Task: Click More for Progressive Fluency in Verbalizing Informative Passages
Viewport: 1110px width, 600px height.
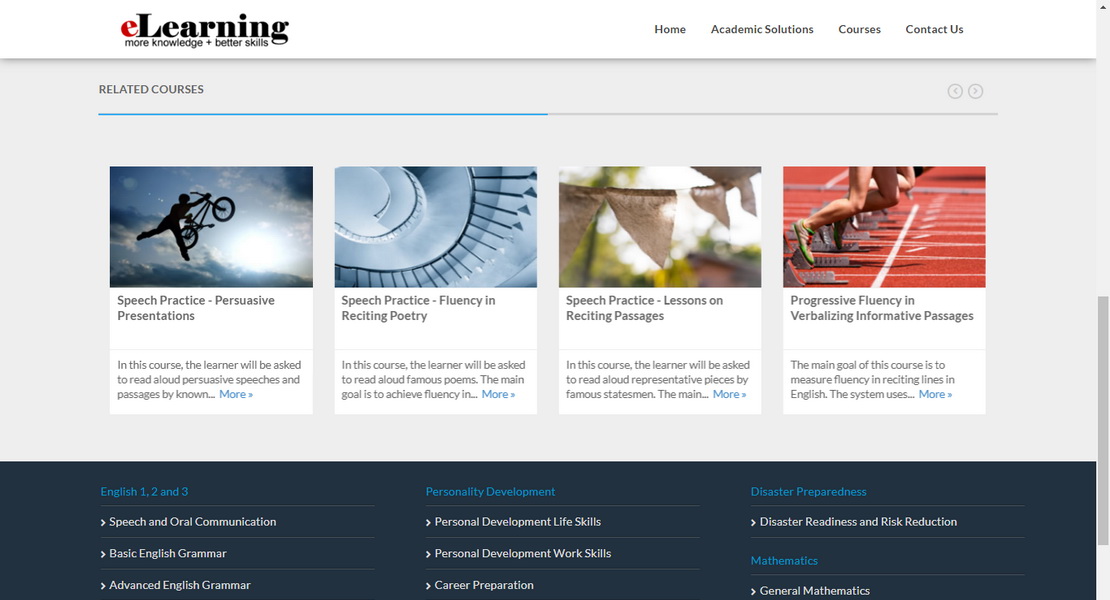Action: click(x=935, y=394)
